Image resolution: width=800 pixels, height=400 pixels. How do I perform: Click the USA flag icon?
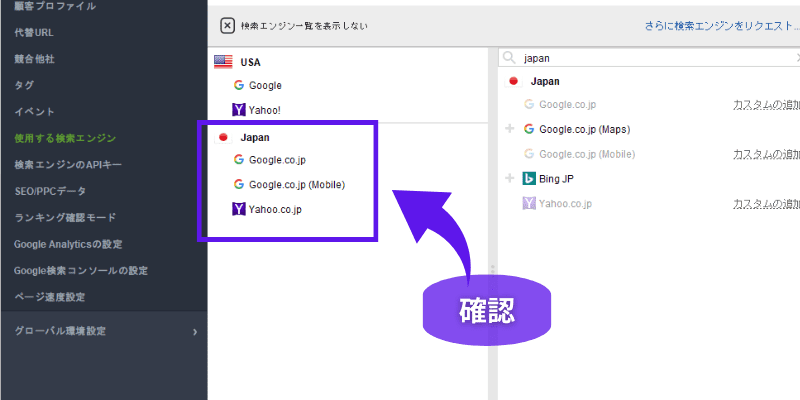click(223, 62)
